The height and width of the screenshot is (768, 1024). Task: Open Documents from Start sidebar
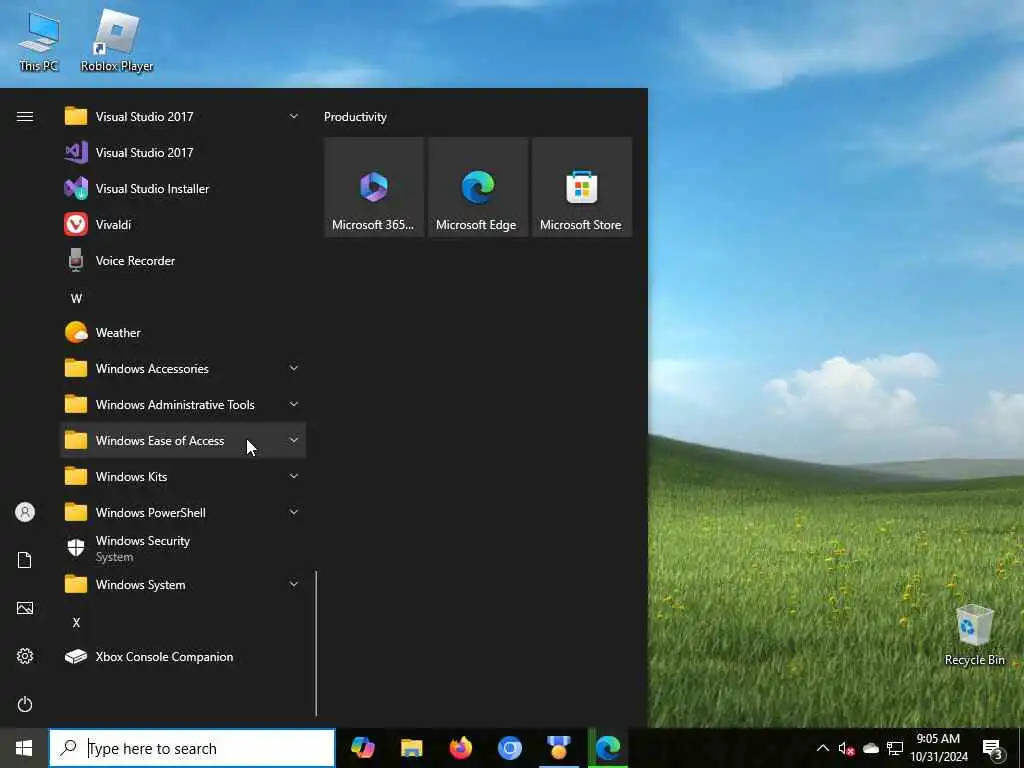pyautogui.click(x=25, y=560)
